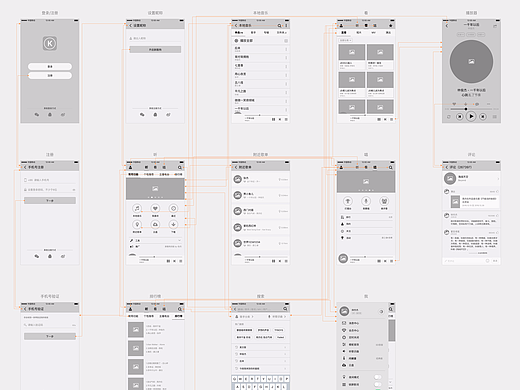Like the first comment on comments screen
520x390 pixels.
[x=497, y=192]
